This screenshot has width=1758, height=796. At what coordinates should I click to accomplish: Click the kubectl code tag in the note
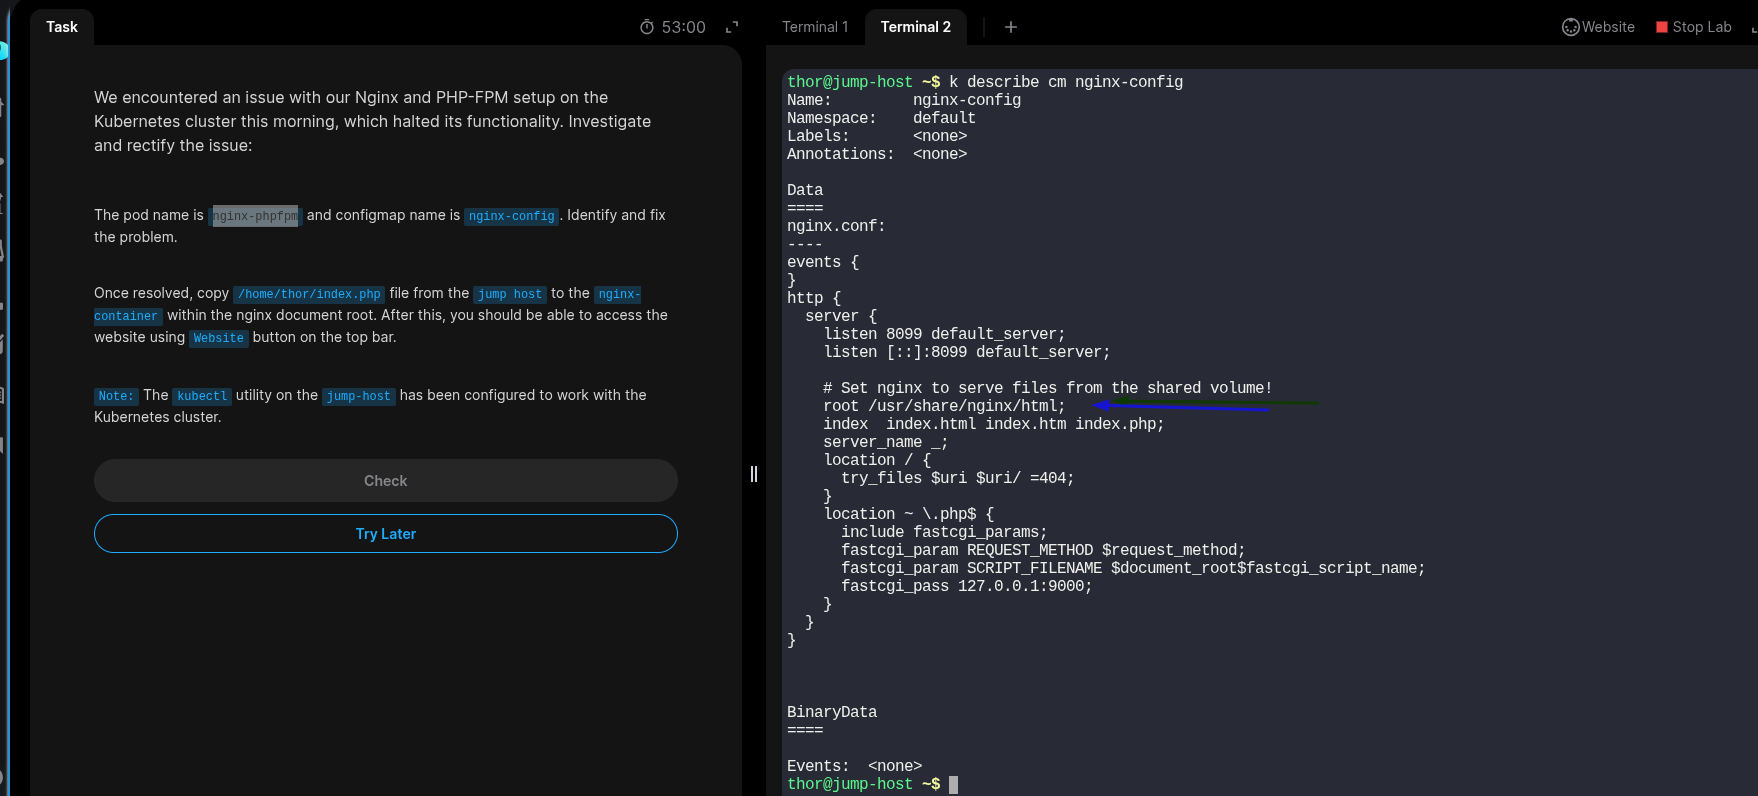click(202, 396)
